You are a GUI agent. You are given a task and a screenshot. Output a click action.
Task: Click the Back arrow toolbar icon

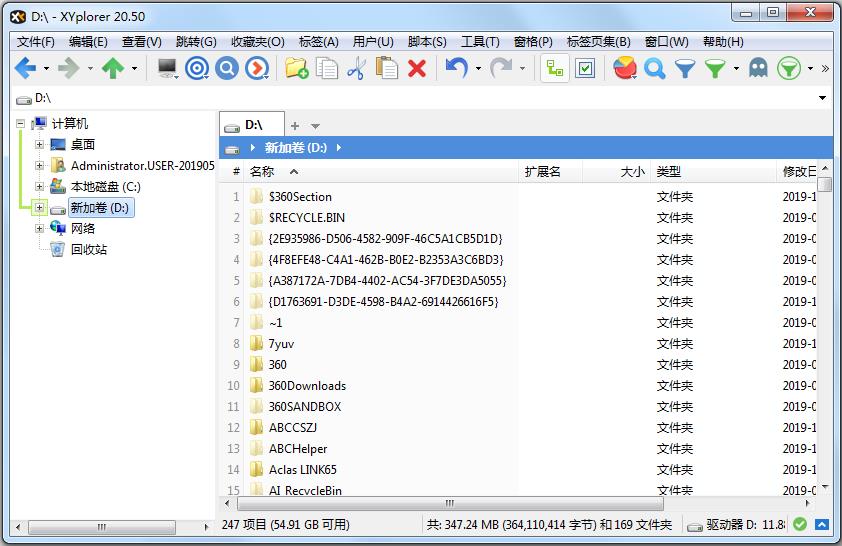[25, 68]
